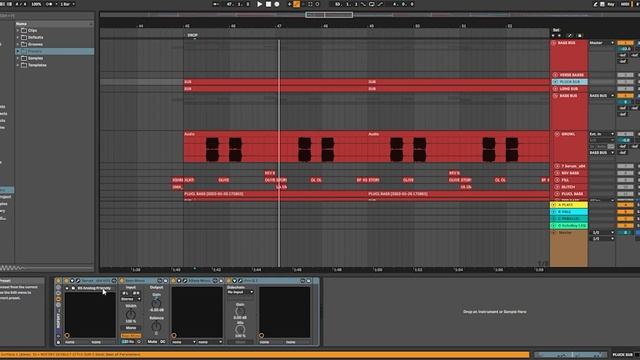
Task: Open the GROWL Ext. In input dropdown
Action: coord(602,134)
